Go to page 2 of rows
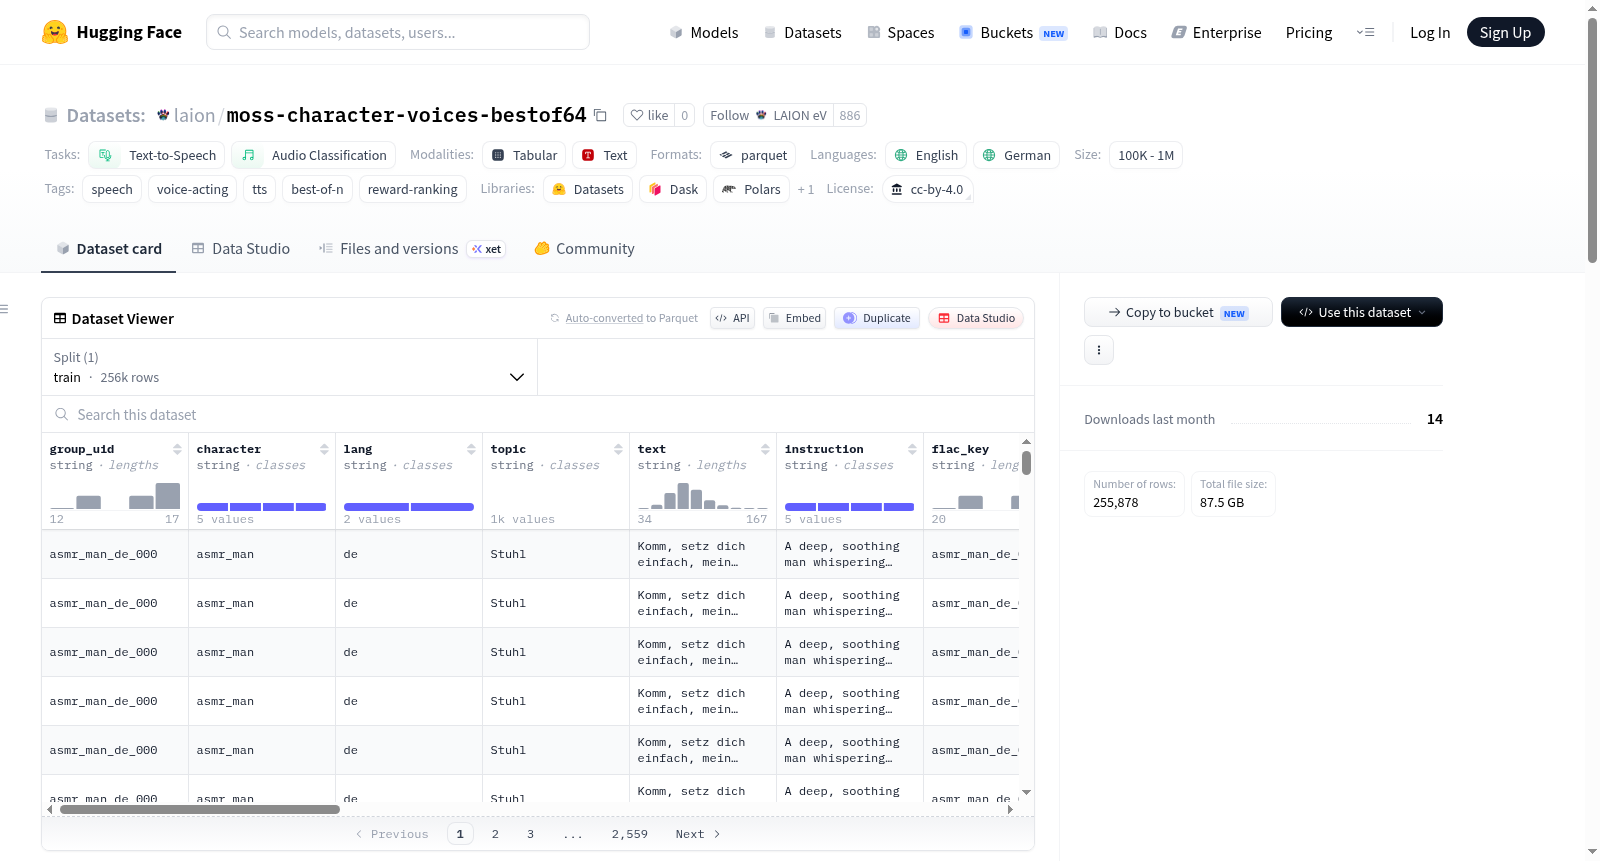Viewport: 1600px width, 861px height. click(x=495, y=834)
